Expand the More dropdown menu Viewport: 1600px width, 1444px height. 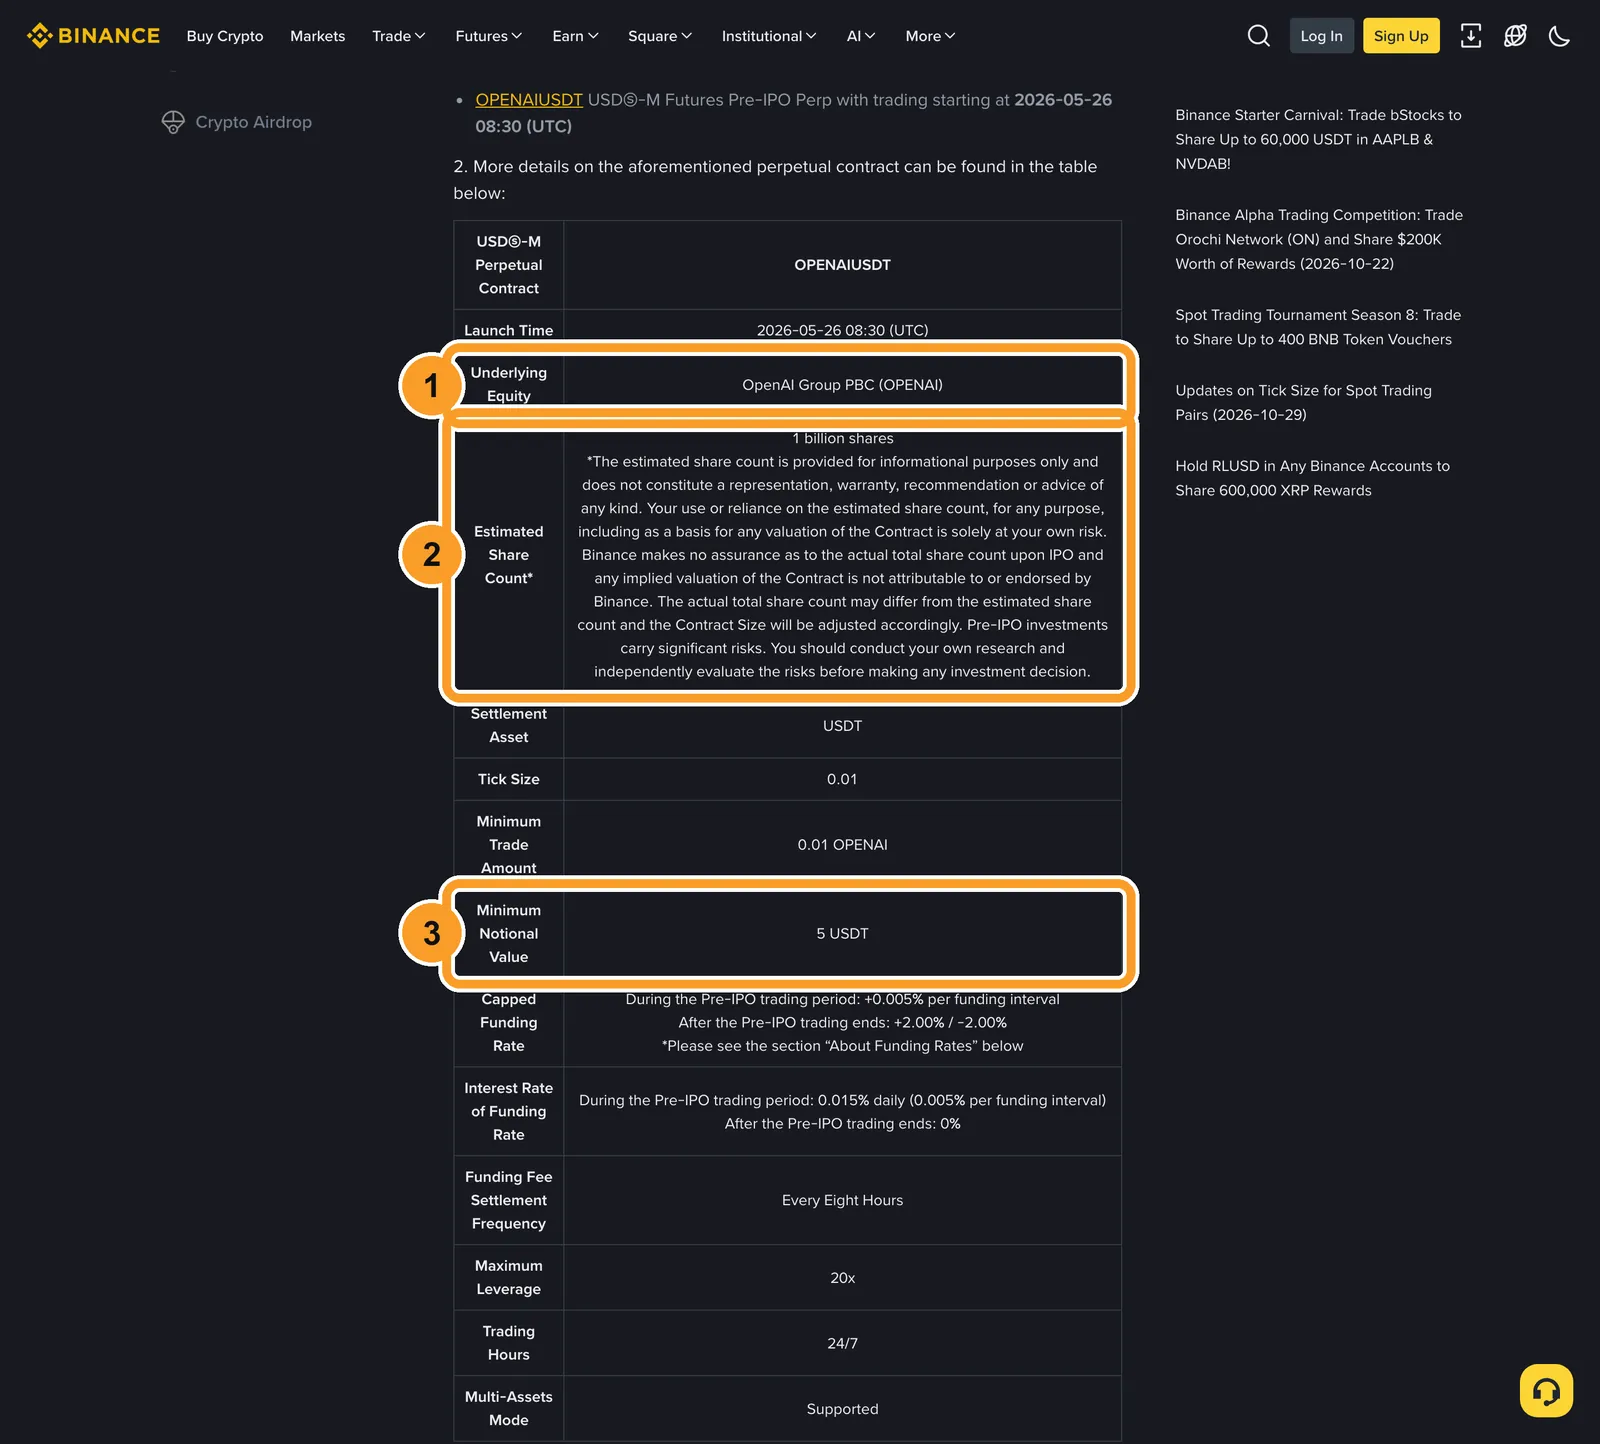pyautogui.click(x=930, y=36)
